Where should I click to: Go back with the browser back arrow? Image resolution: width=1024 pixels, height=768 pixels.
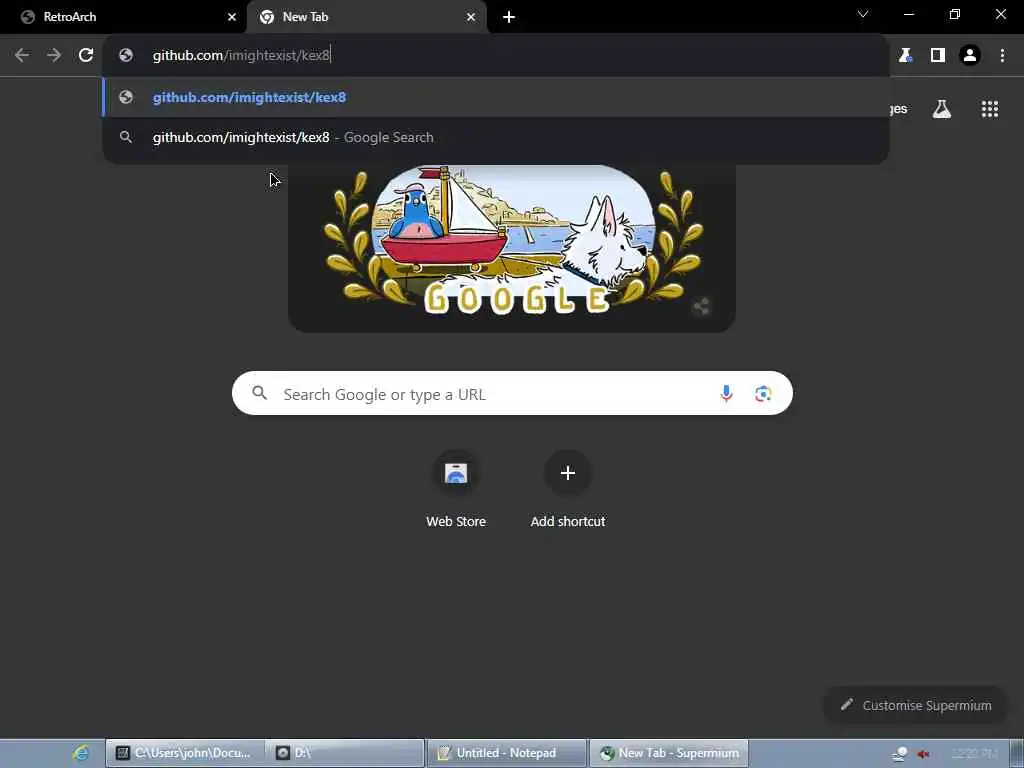[x=22, y=56]
